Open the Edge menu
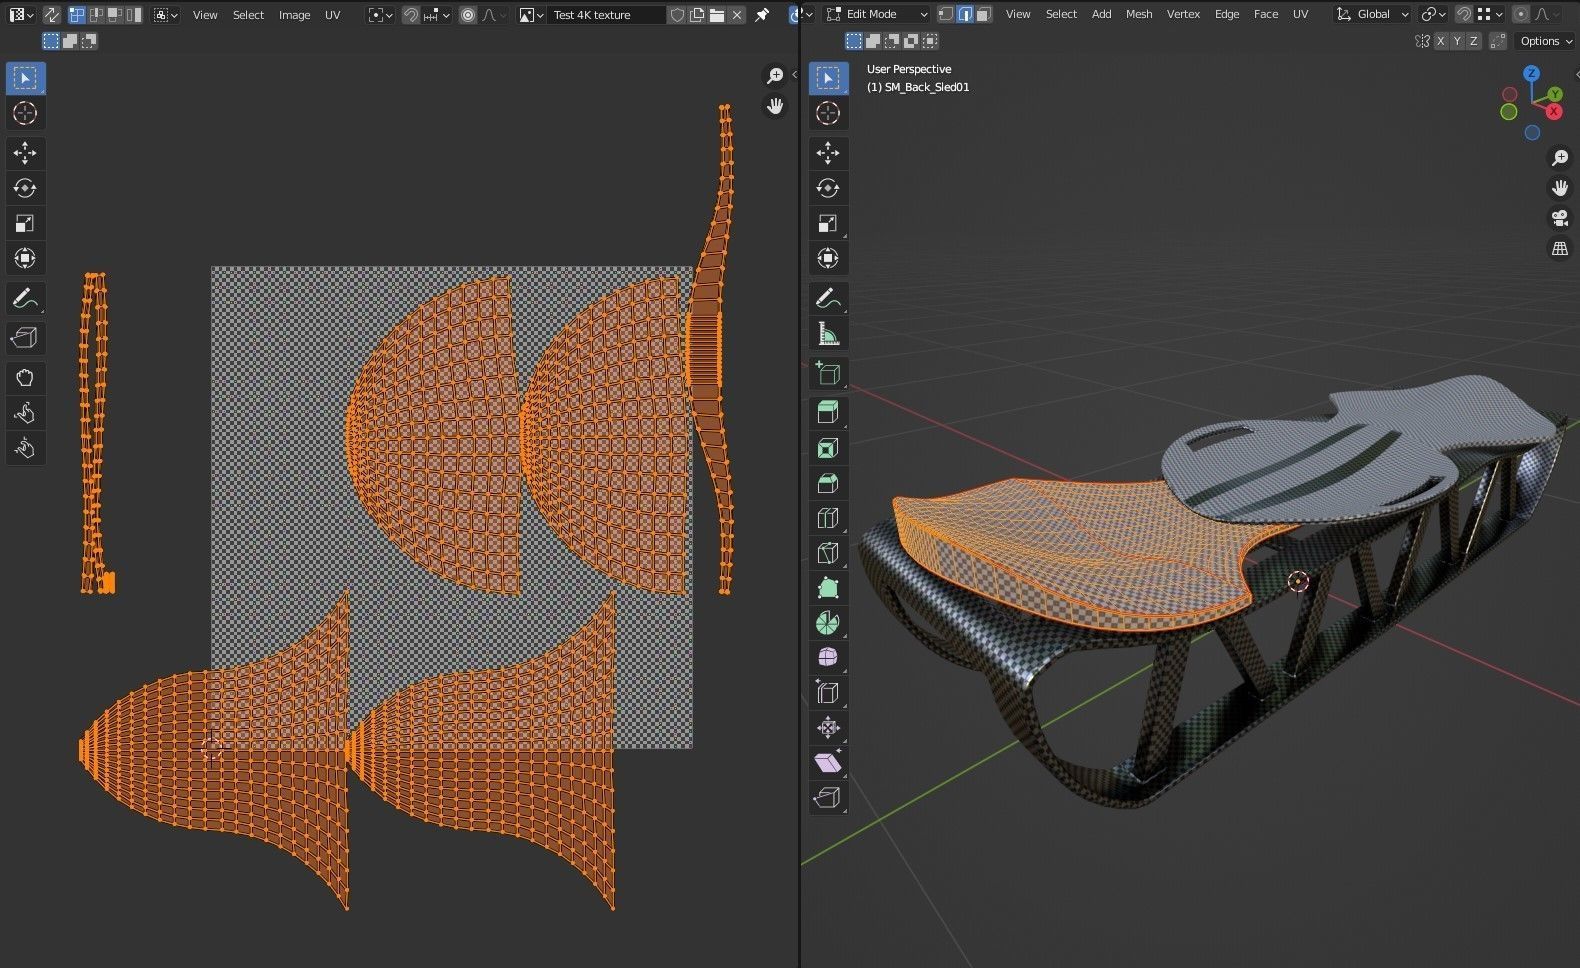Image resolution: width=1580 pixels, height=968 pixels. point(1227,14)
